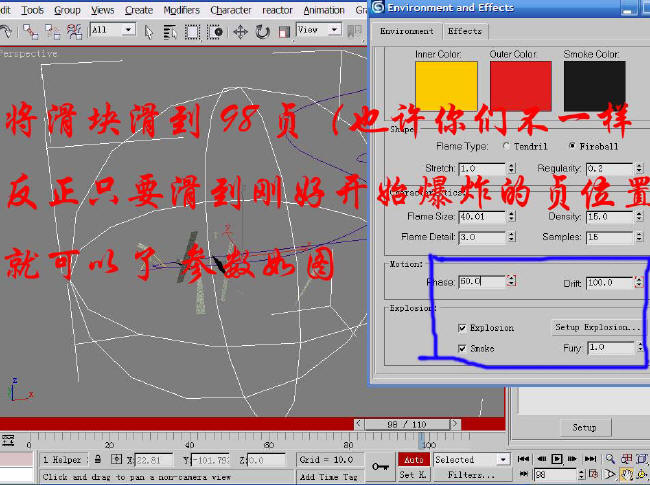
Task: Open the Create menu
Action: pyautogui.click(x=139, y=10)
